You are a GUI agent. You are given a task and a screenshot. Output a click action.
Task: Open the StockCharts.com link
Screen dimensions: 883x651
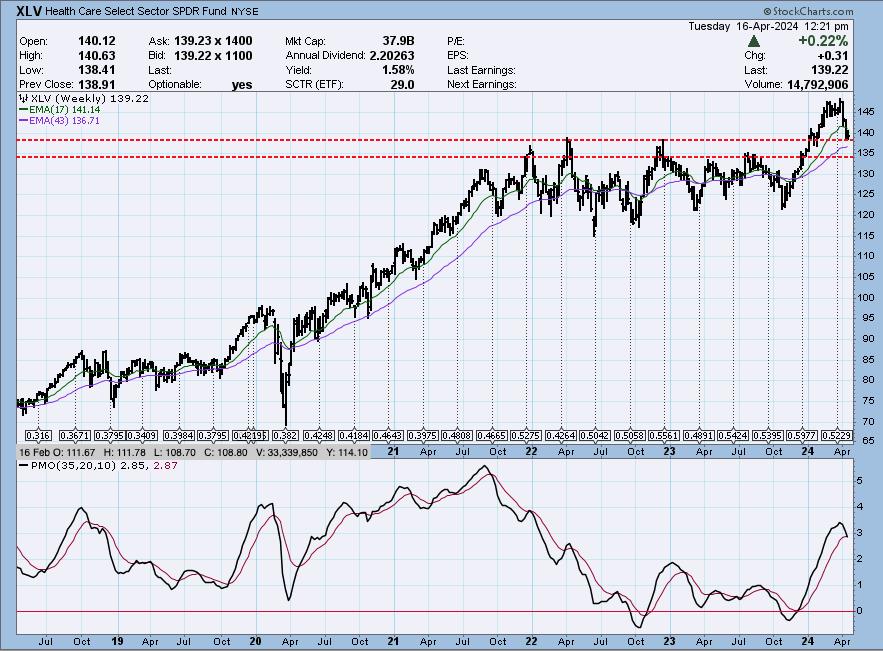(813, 11)
